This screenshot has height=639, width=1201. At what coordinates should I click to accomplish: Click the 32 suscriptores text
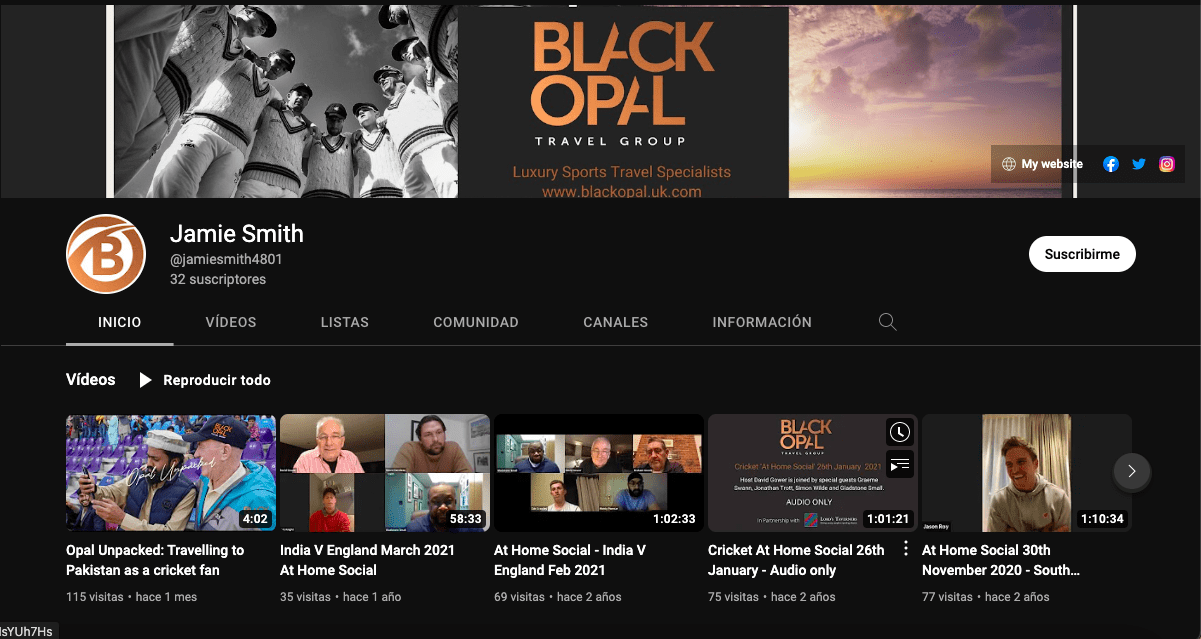coord(218,280)
